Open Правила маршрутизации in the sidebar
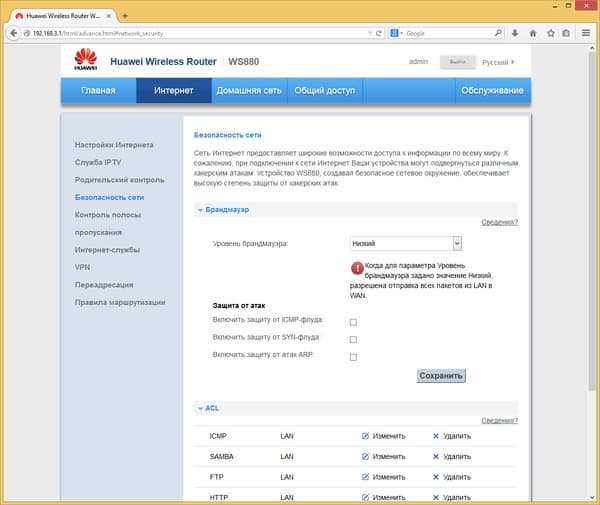Screen dimensions: 600x505 [x=120, y=302]
